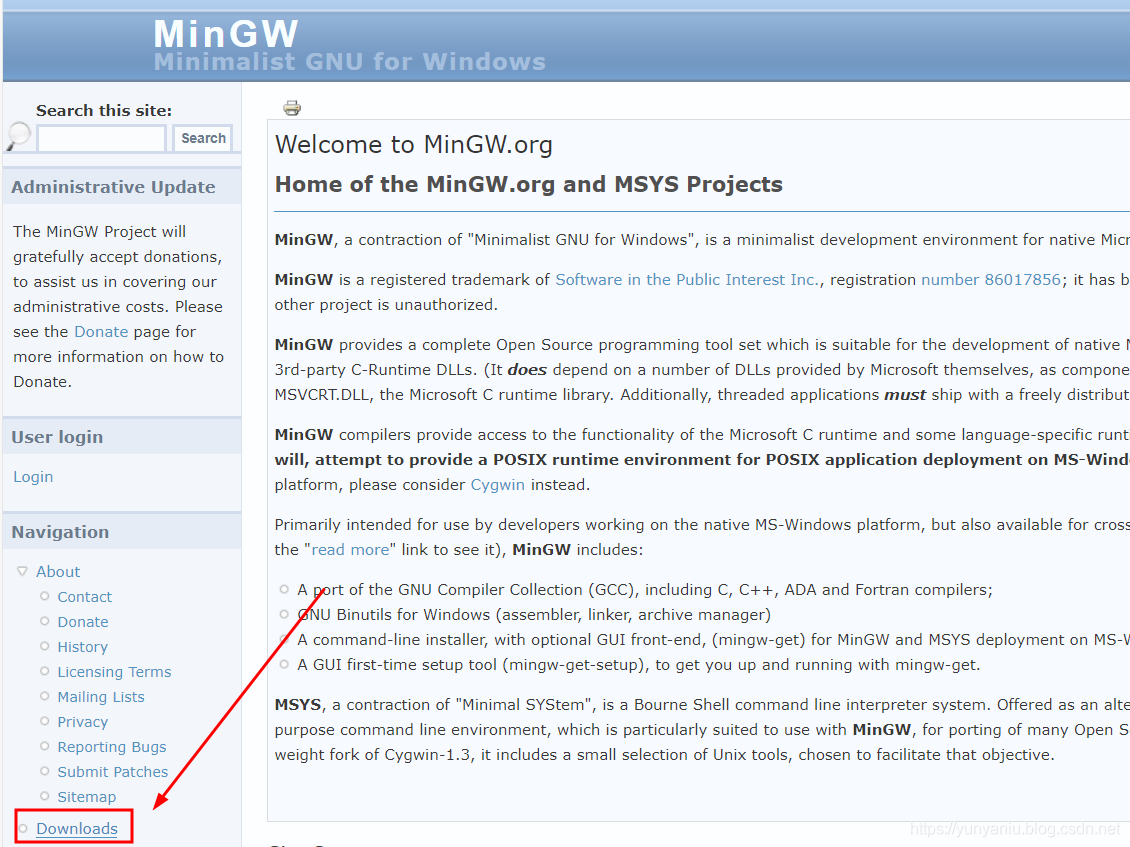Click the 'Search this site:' label
1130x847 pixels.
[x=104, y=110]
